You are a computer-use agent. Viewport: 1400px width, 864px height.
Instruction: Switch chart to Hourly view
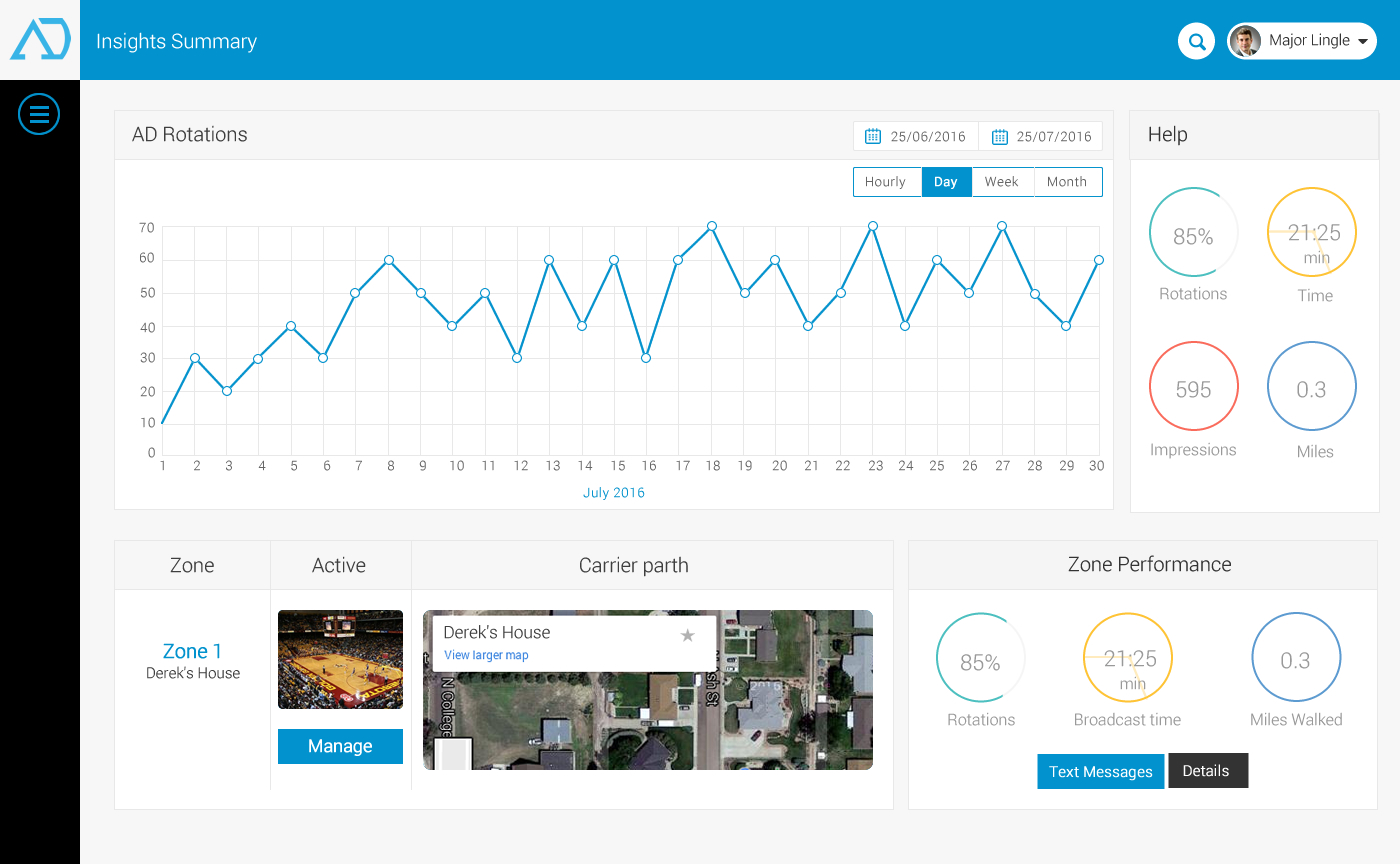[886, 182]
